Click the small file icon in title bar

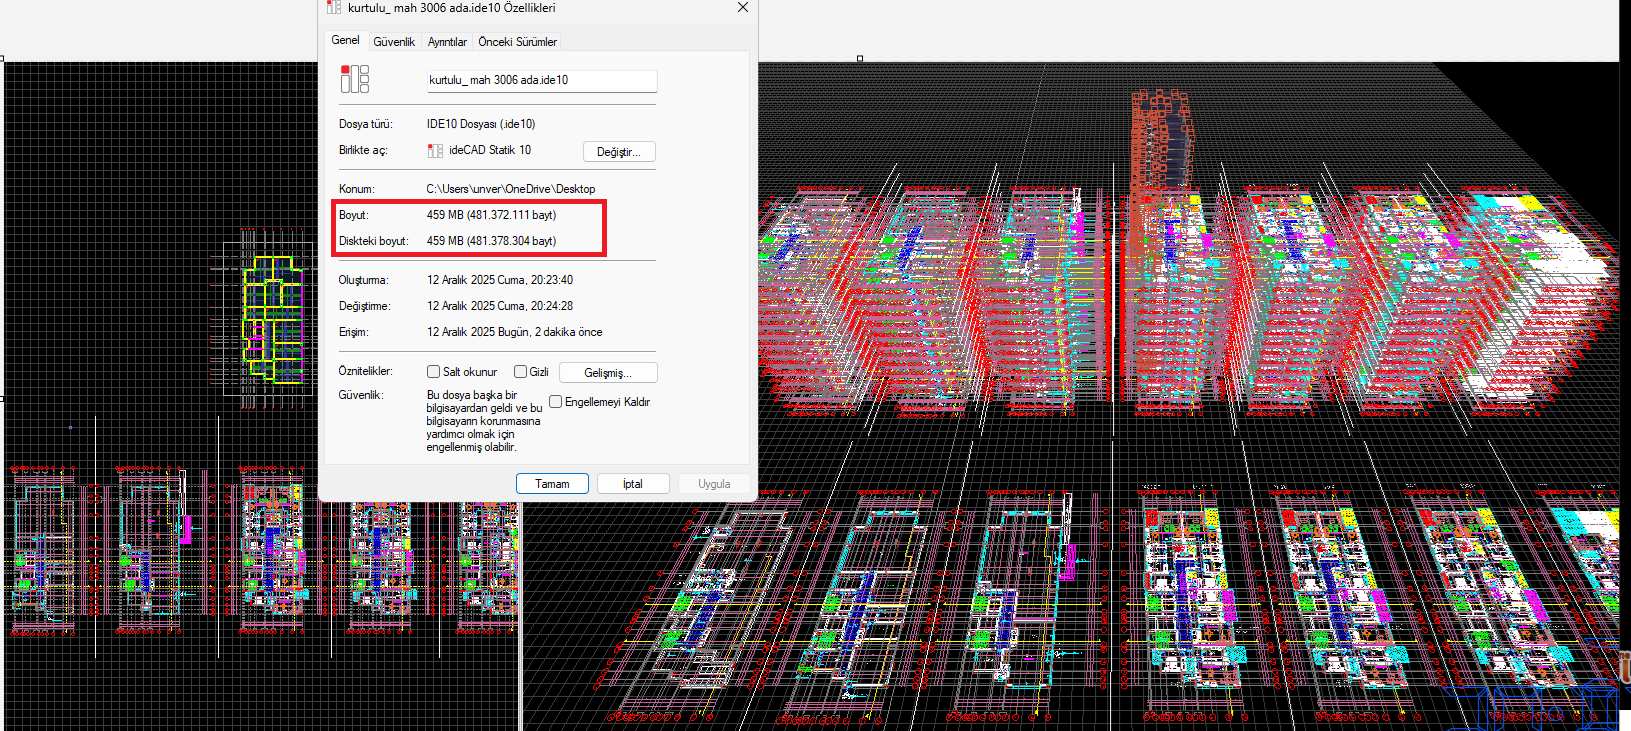(x=334, y=8)
